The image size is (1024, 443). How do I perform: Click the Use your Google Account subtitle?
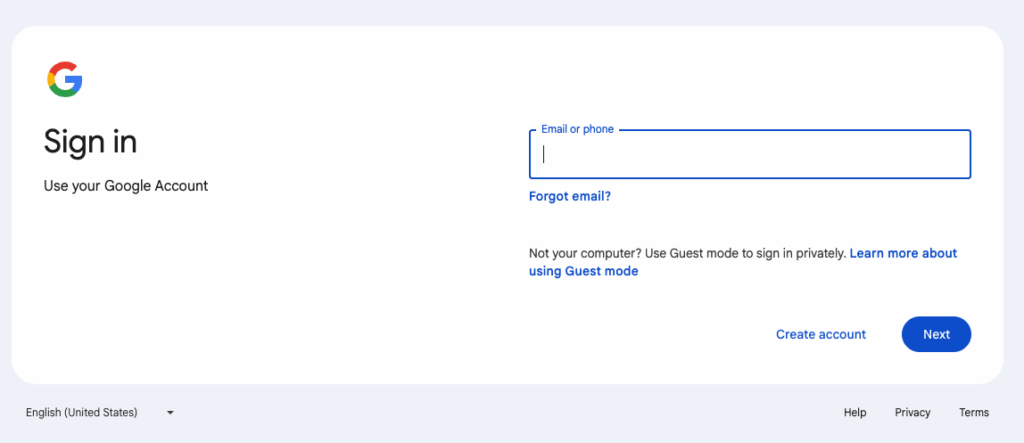pos(125,186)
